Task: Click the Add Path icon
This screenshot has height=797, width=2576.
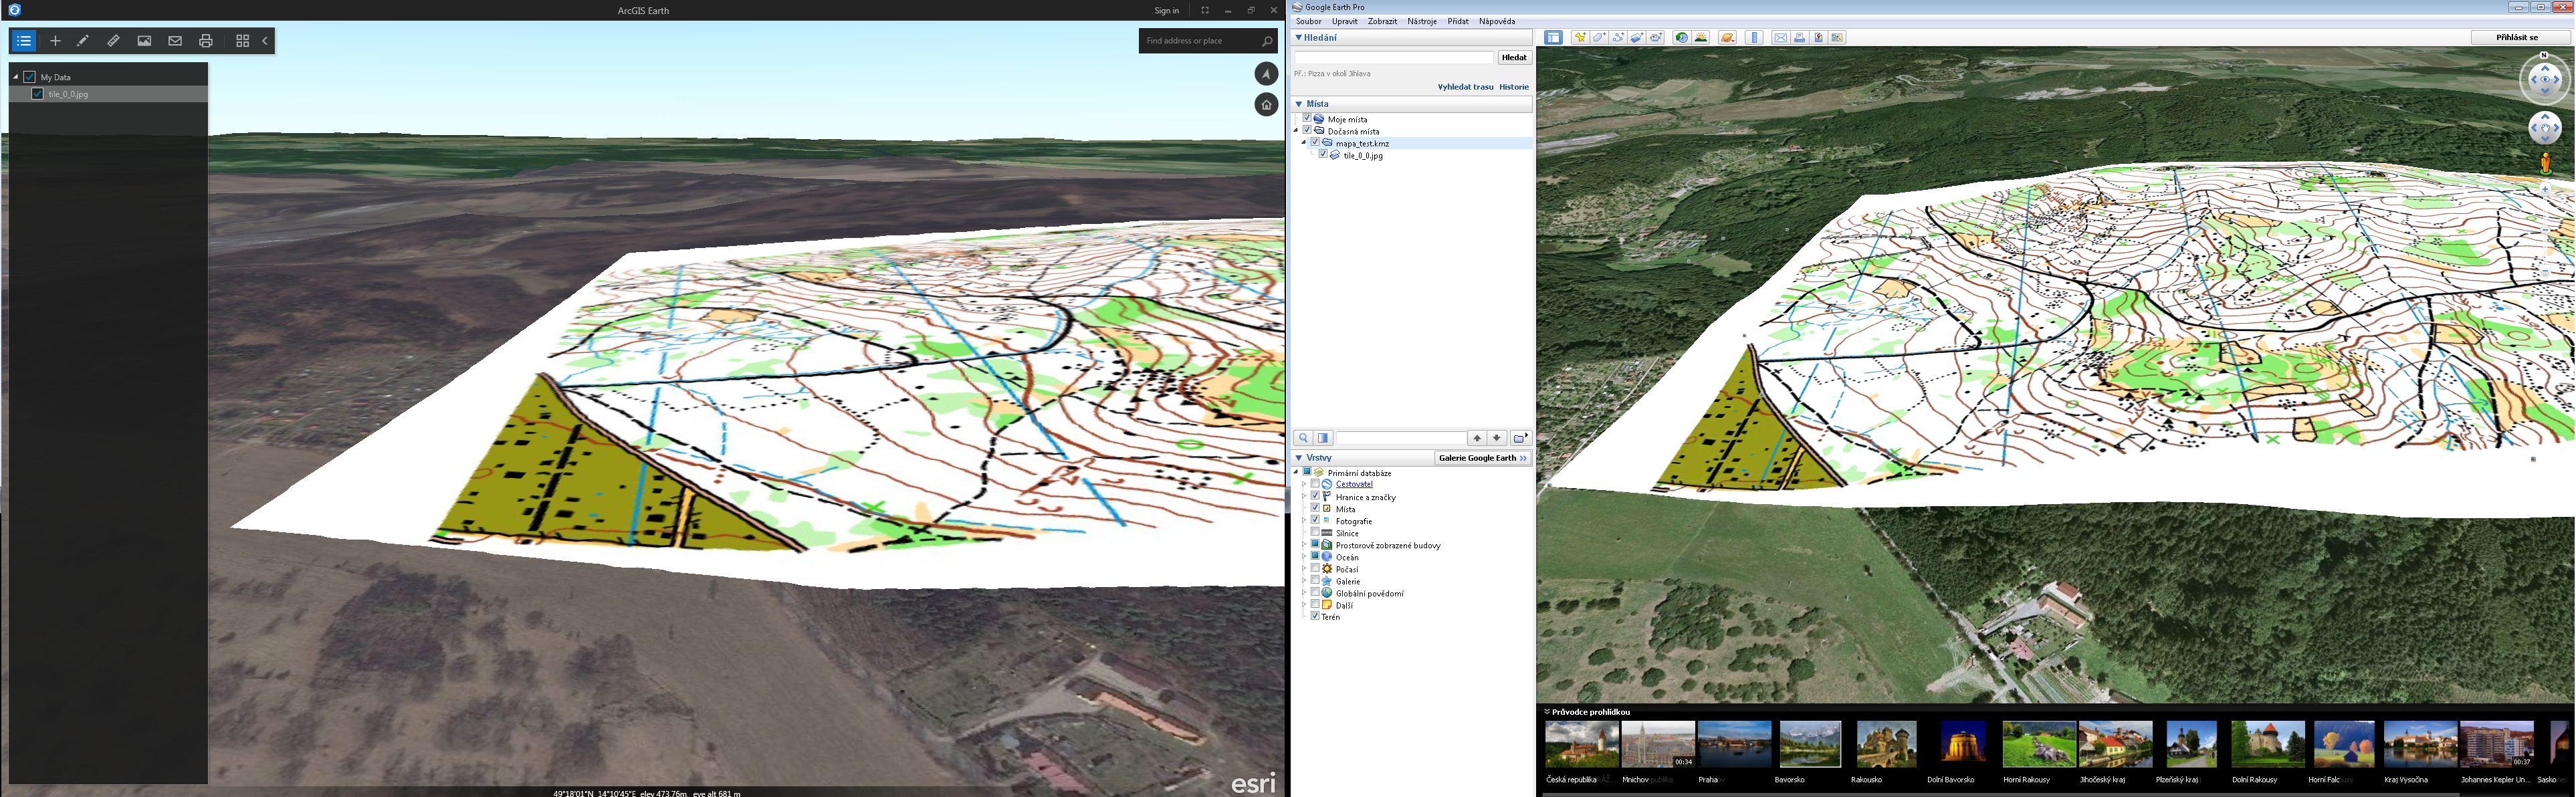Action: 1618,38
